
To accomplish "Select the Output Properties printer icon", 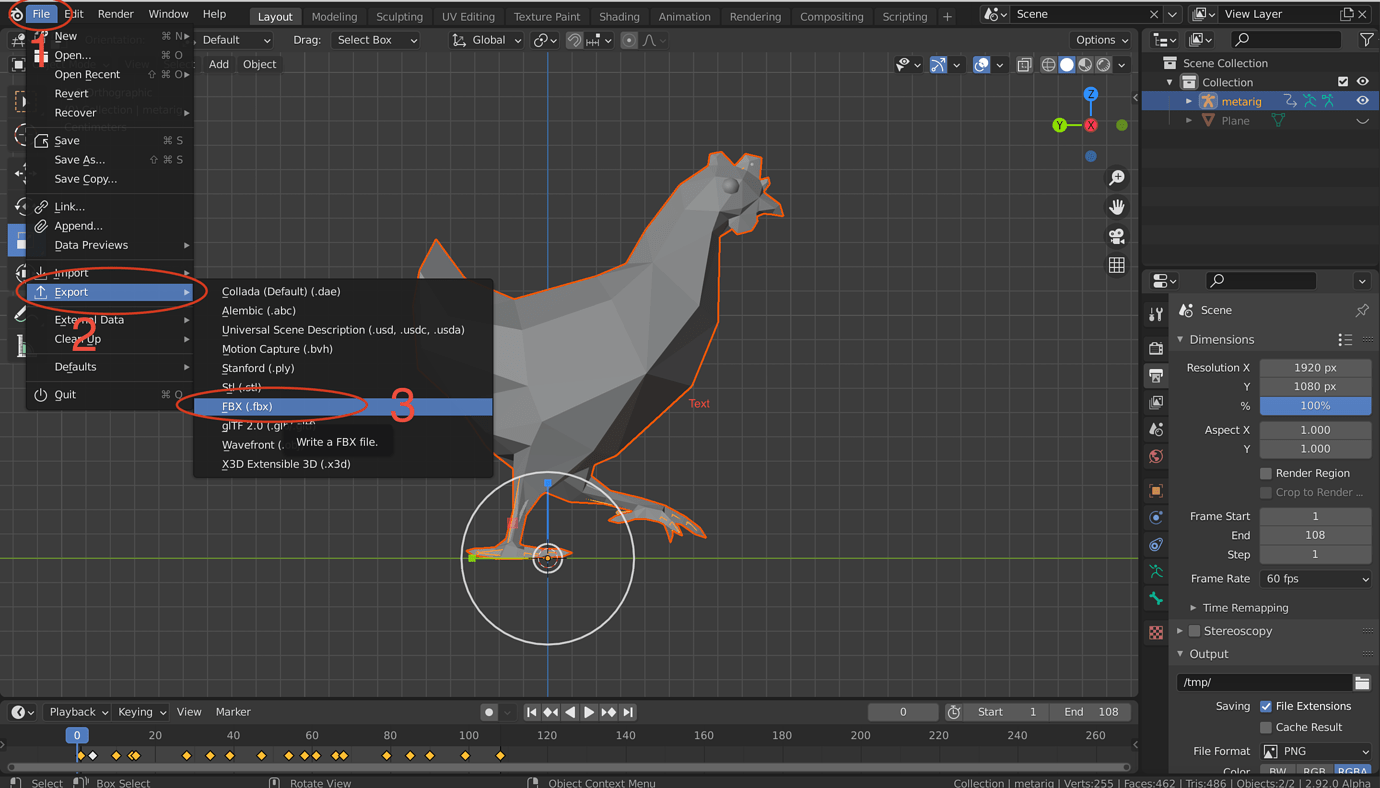I will tap(1155, 375).
